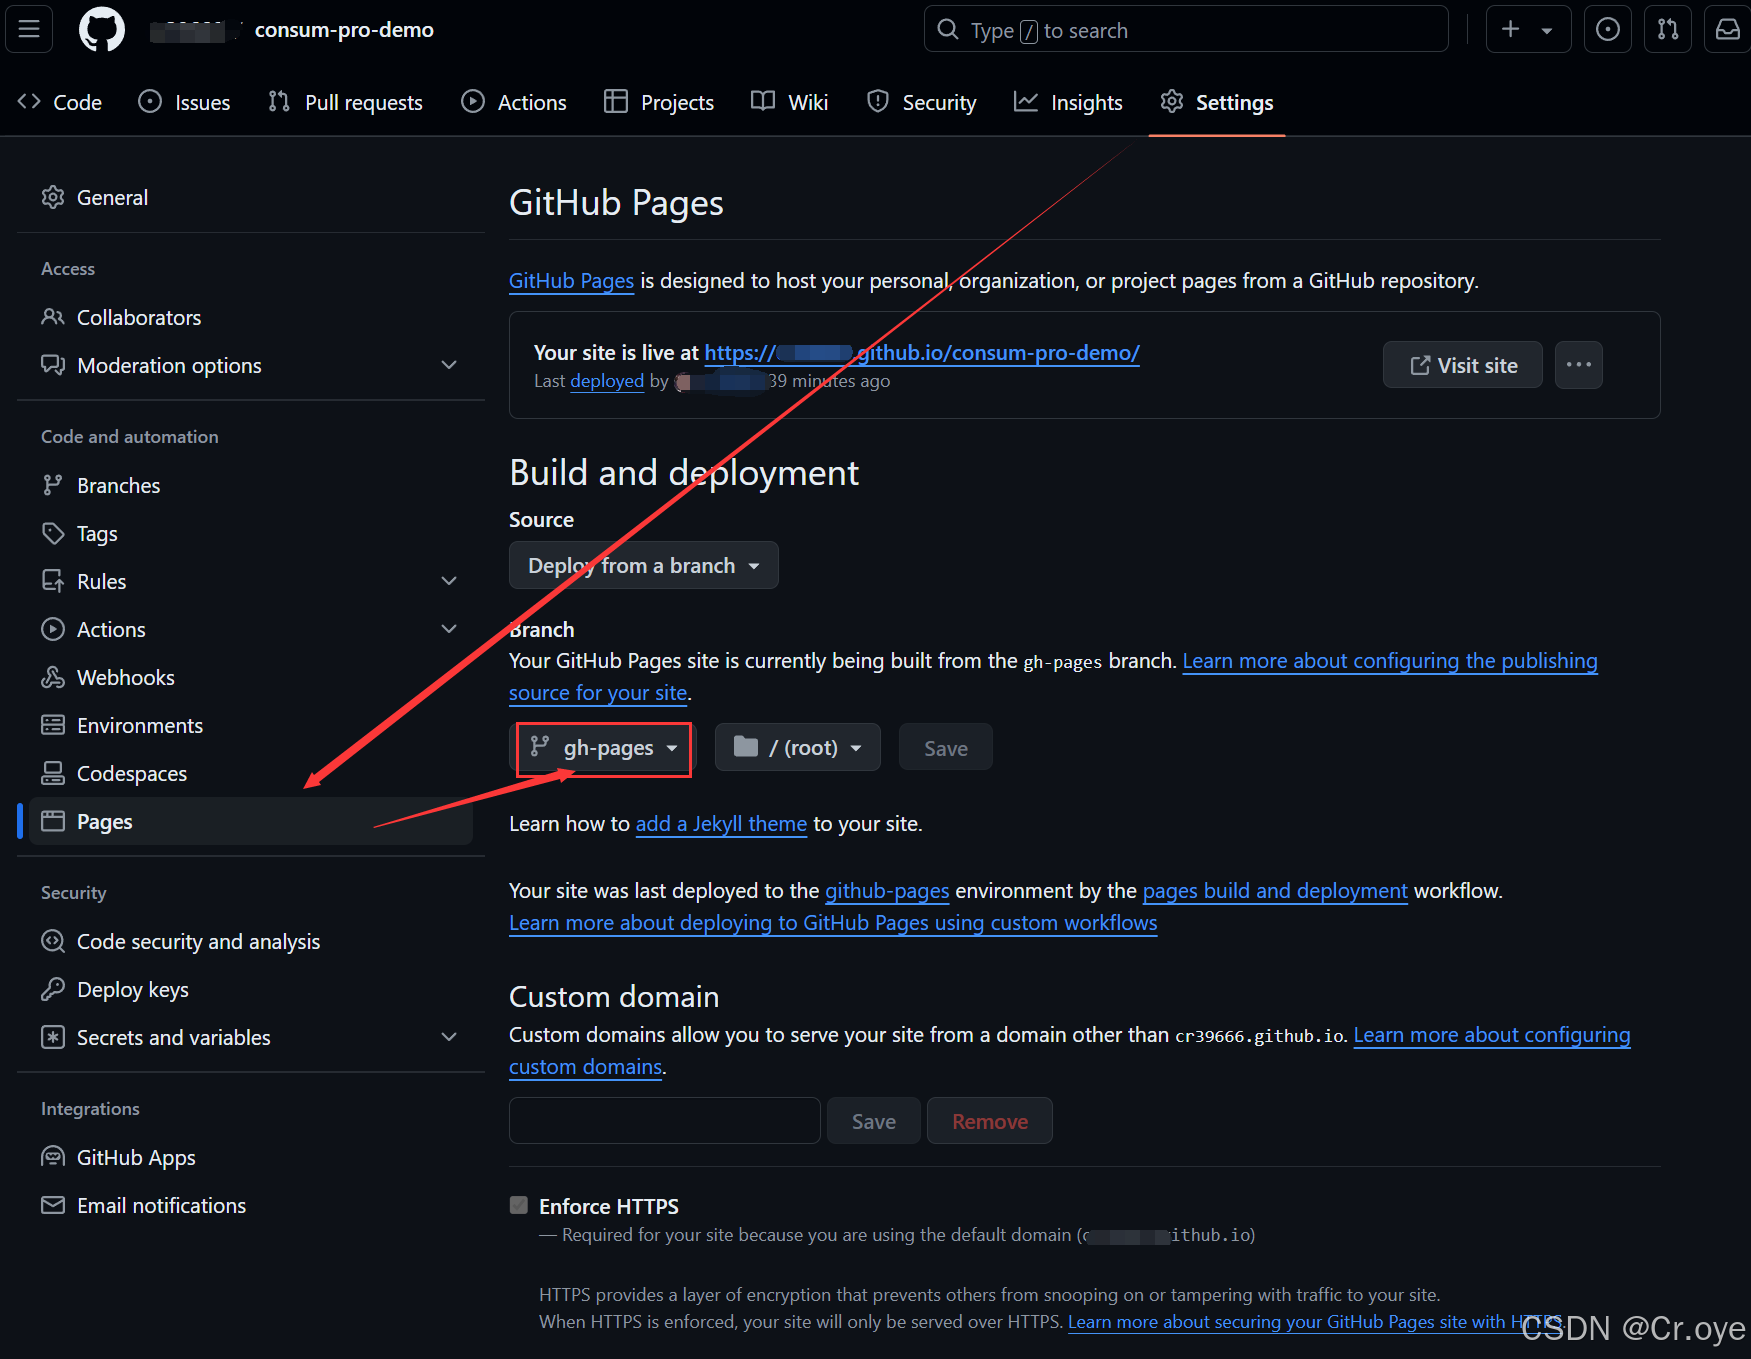Open Codespaces settings in sidebar
This screenshot has width=1751, height=1359.
[x=250, y=774]
